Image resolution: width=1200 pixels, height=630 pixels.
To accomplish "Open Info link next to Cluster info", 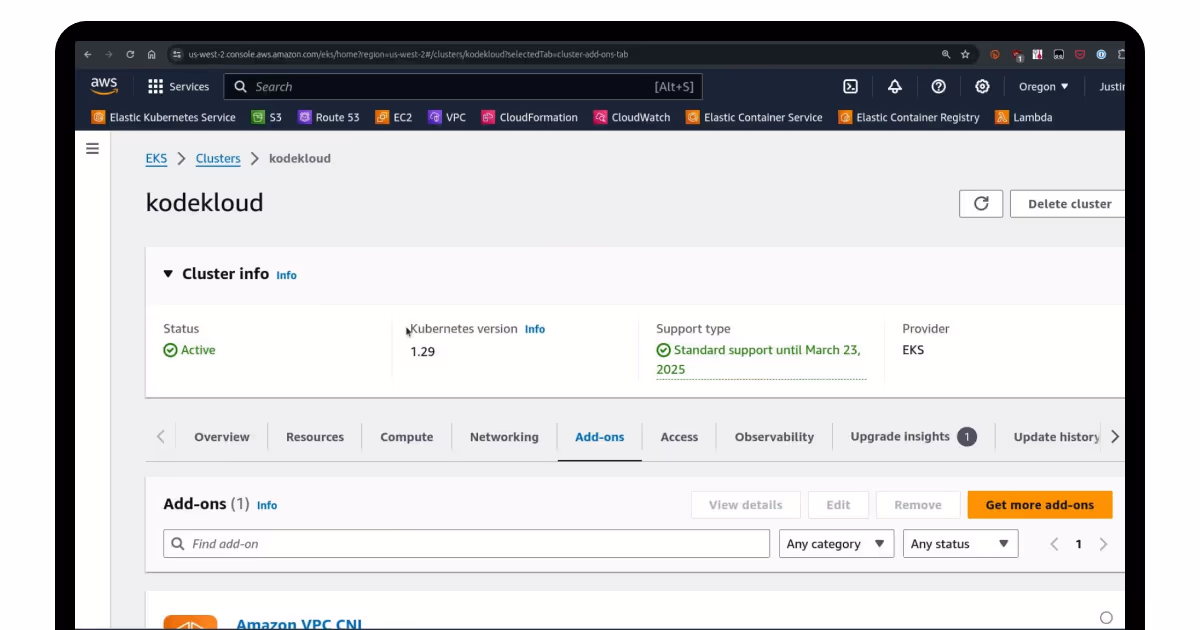I will click(286, 275).
